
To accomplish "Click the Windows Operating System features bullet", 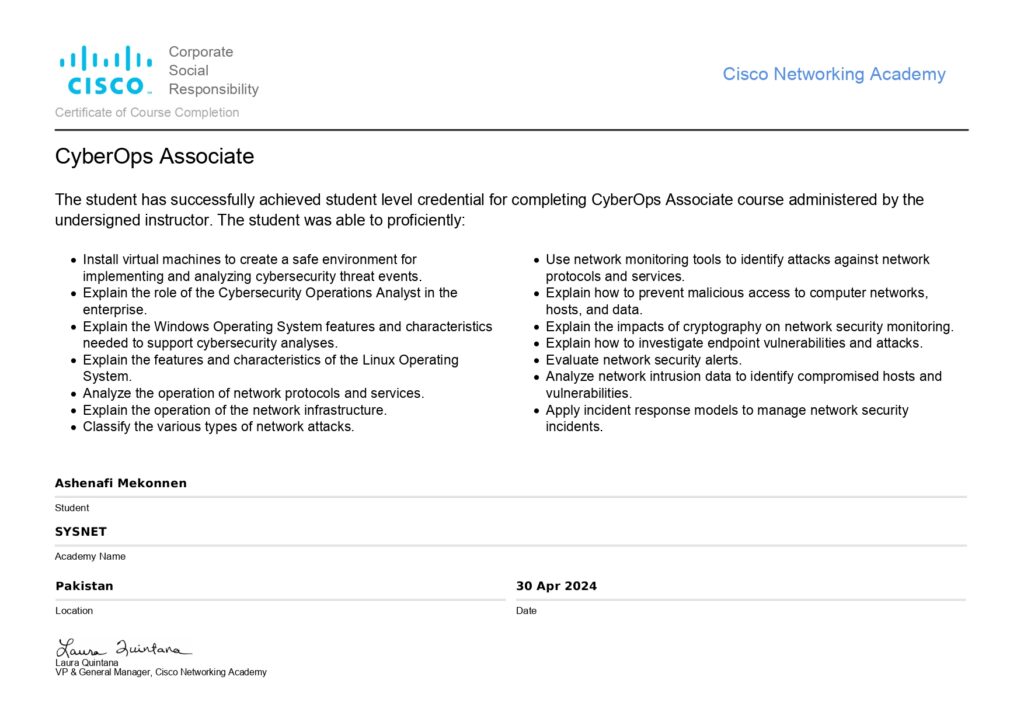I will pos(287,334).
